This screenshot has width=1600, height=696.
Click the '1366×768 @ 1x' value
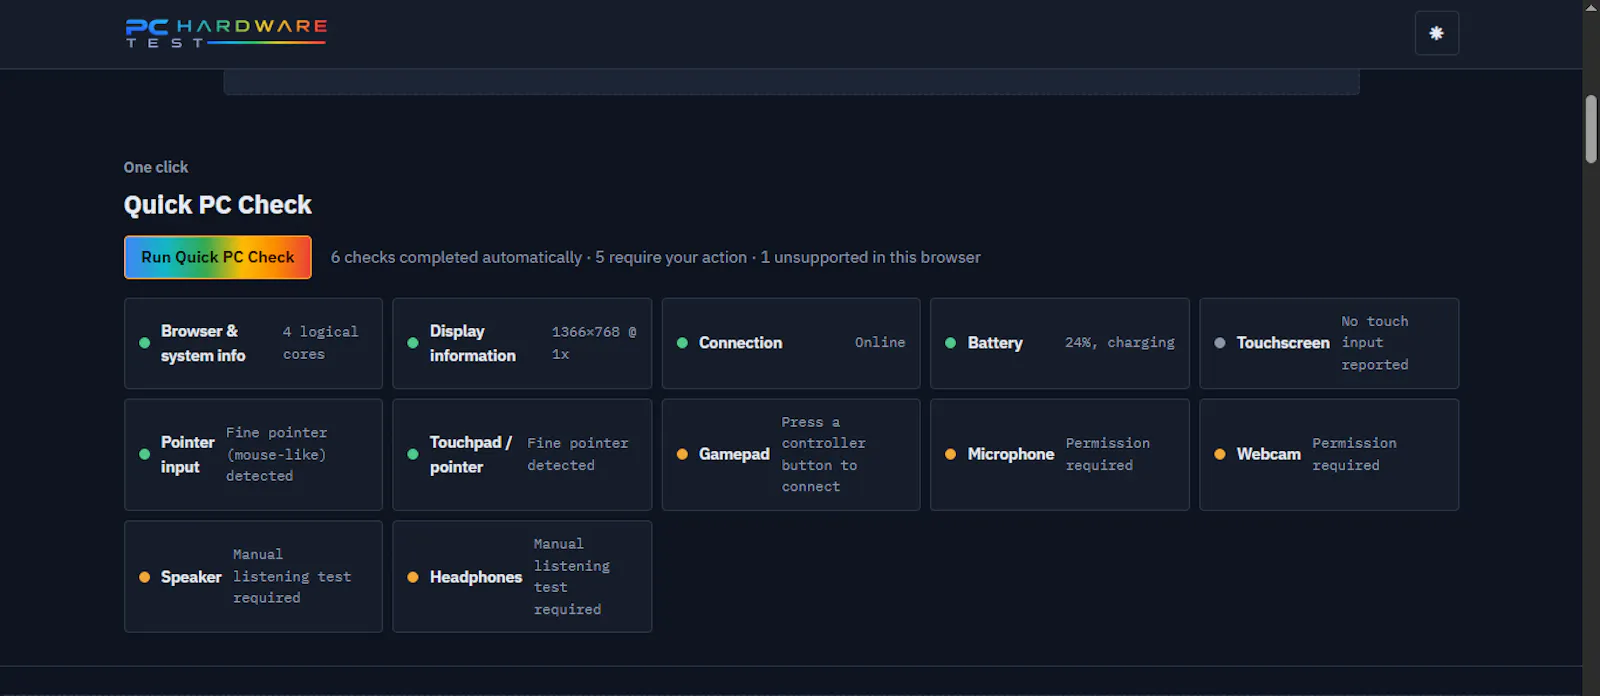(x=594, y=343)
